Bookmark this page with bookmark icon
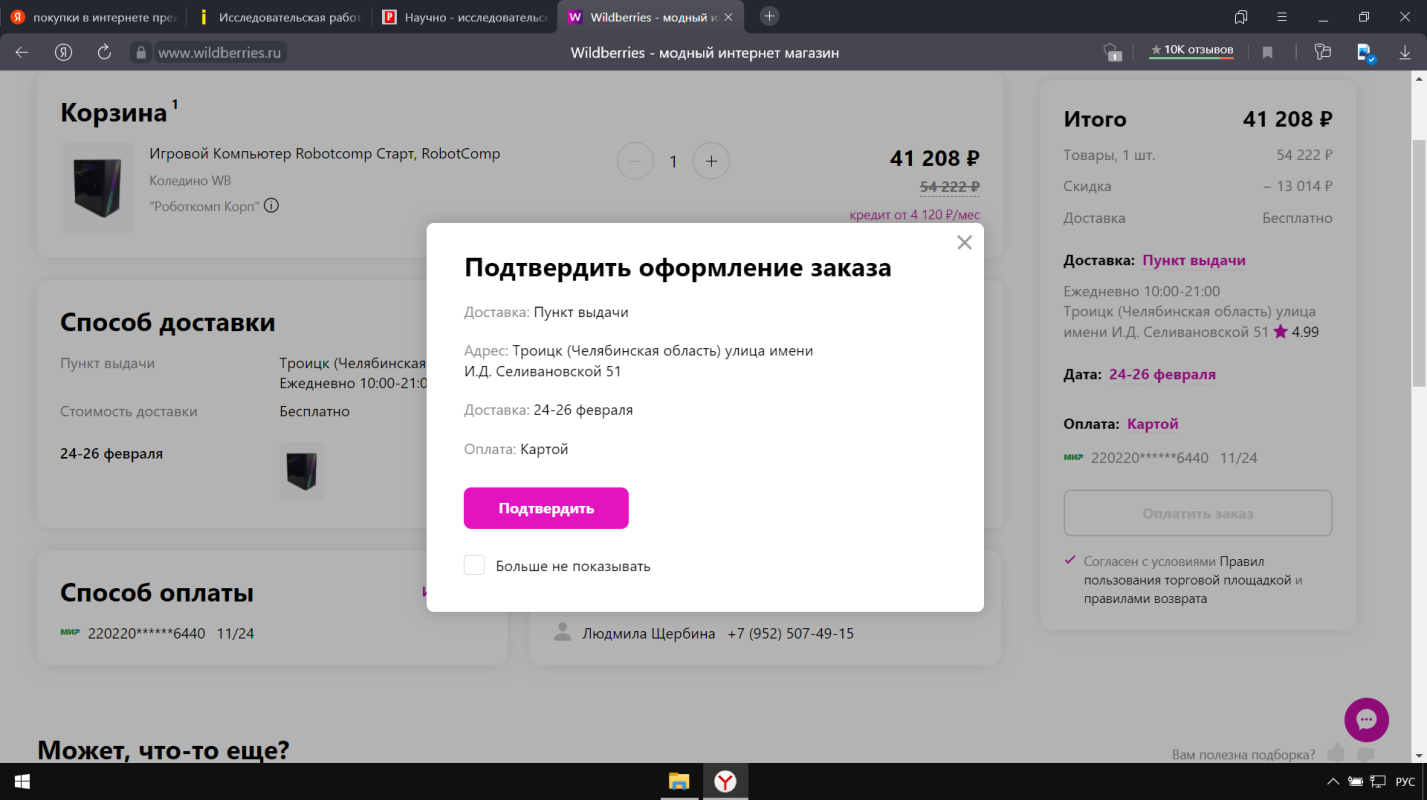1427x800 pixels. coord(1267,53)
